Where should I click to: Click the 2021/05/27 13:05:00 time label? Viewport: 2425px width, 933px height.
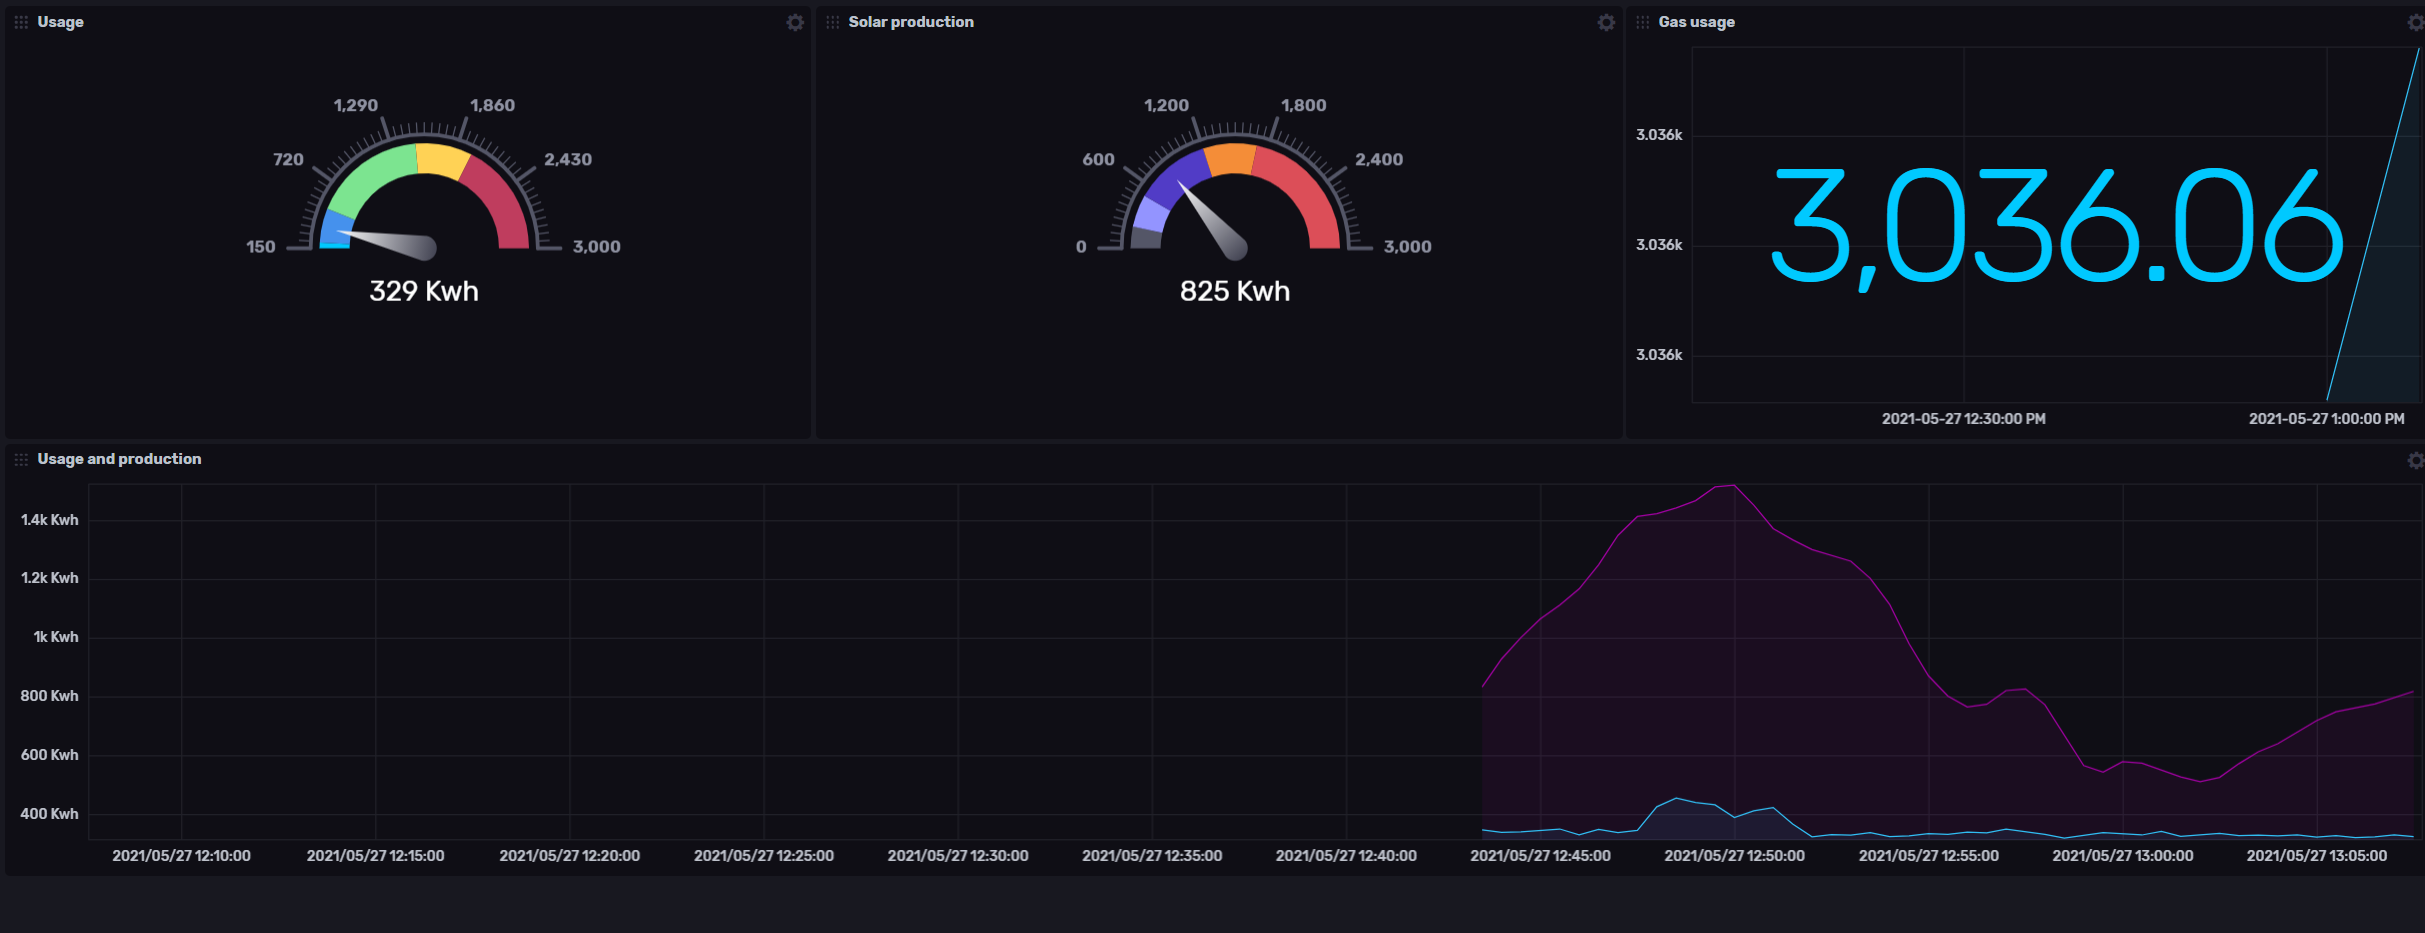pyautogui.click(x=2317, y=856)
